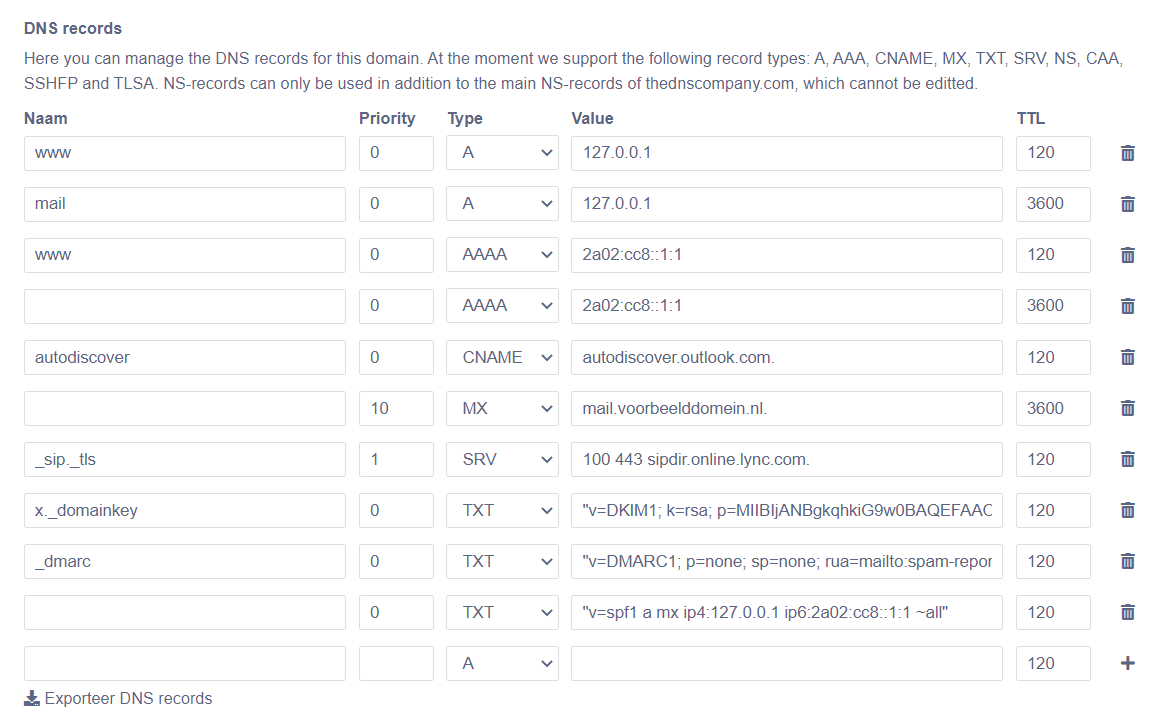Add new record with plus icon
The width and height of the screenshot is (1162, 726).
point(1127,664)
